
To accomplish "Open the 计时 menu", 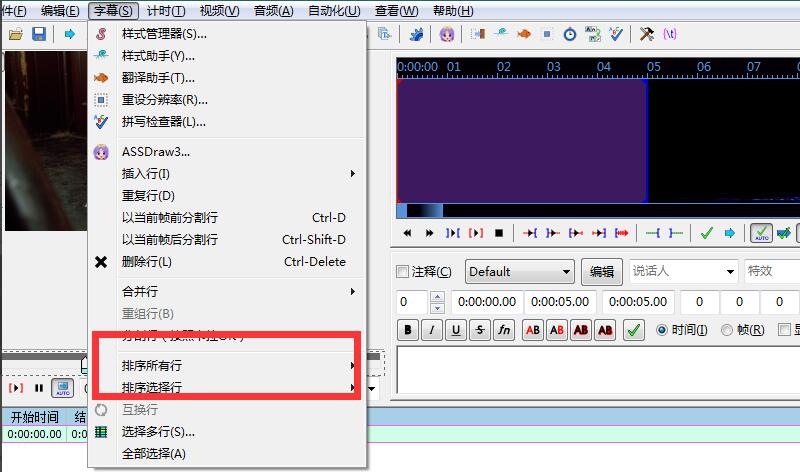I will (x=166, y=11).
